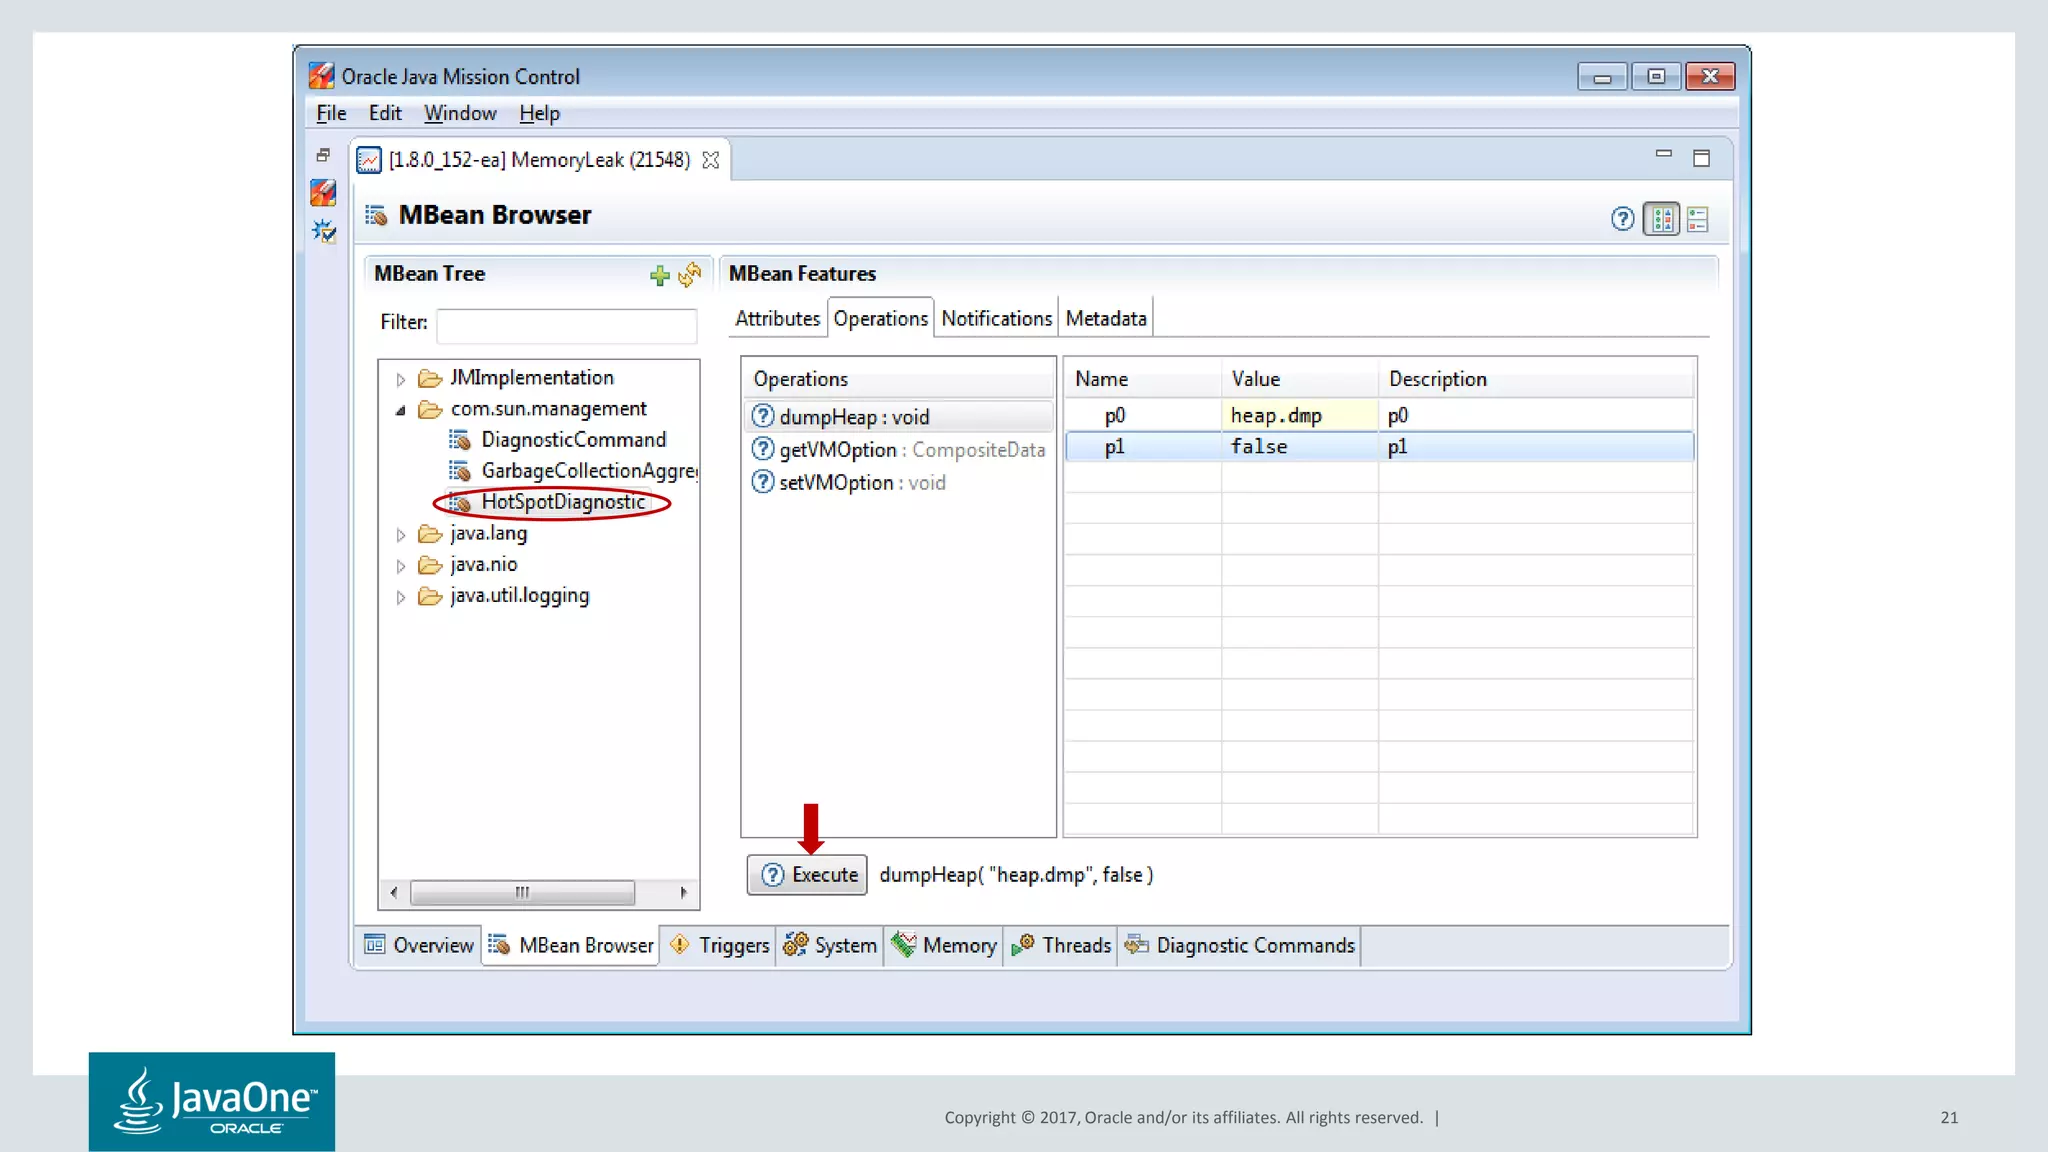Open the JVM Browser star icon in sidebar
This screenshot has height=1152, width=2048.
pos(324,231)
